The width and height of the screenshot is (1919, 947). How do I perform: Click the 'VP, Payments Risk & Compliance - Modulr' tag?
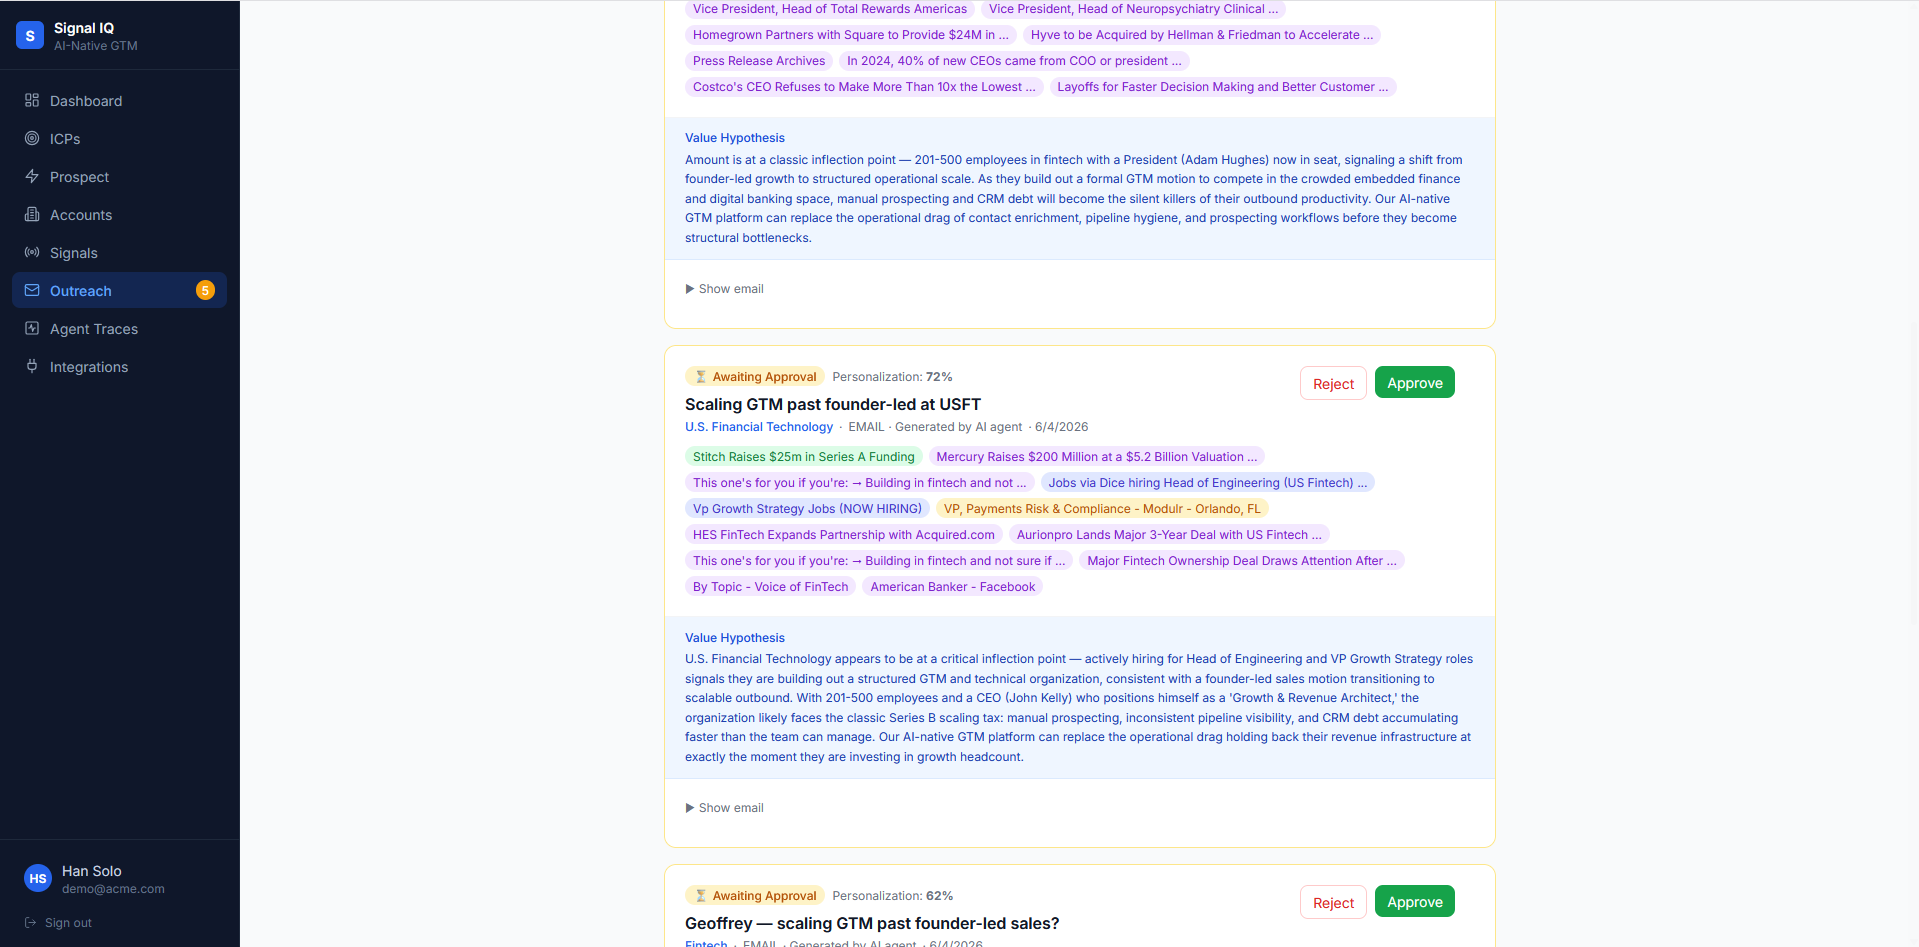(x=1102, y=509)
